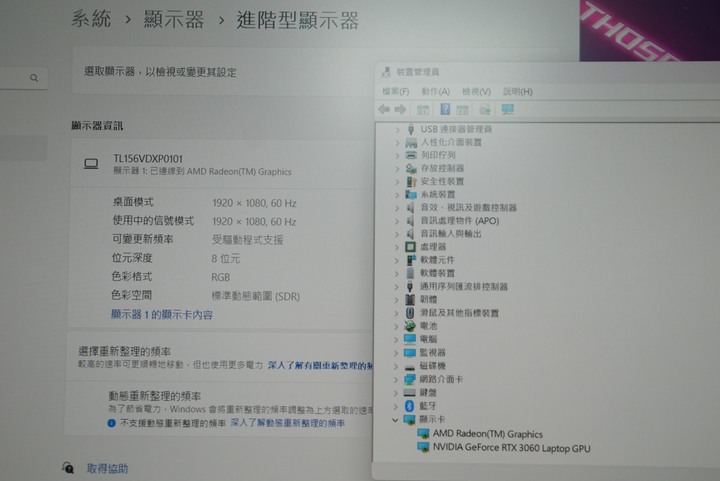Screen dimensions: 720x481
Task: Open 深入了解有關重新整理的頻率 link
Action: click(x=321, y=365)
